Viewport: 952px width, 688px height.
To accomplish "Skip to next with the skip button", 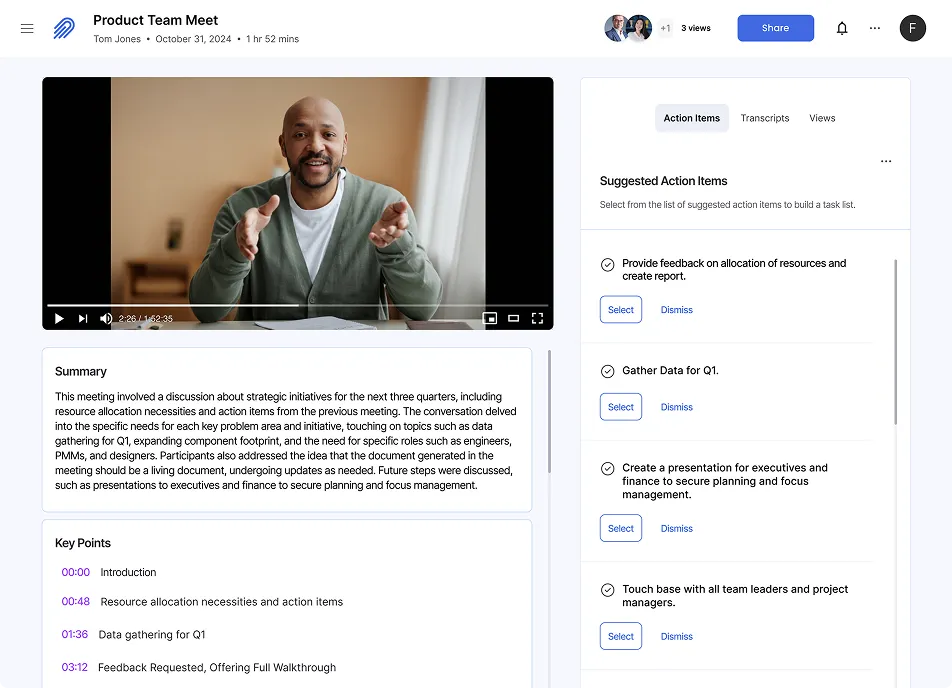I will 83,318.
